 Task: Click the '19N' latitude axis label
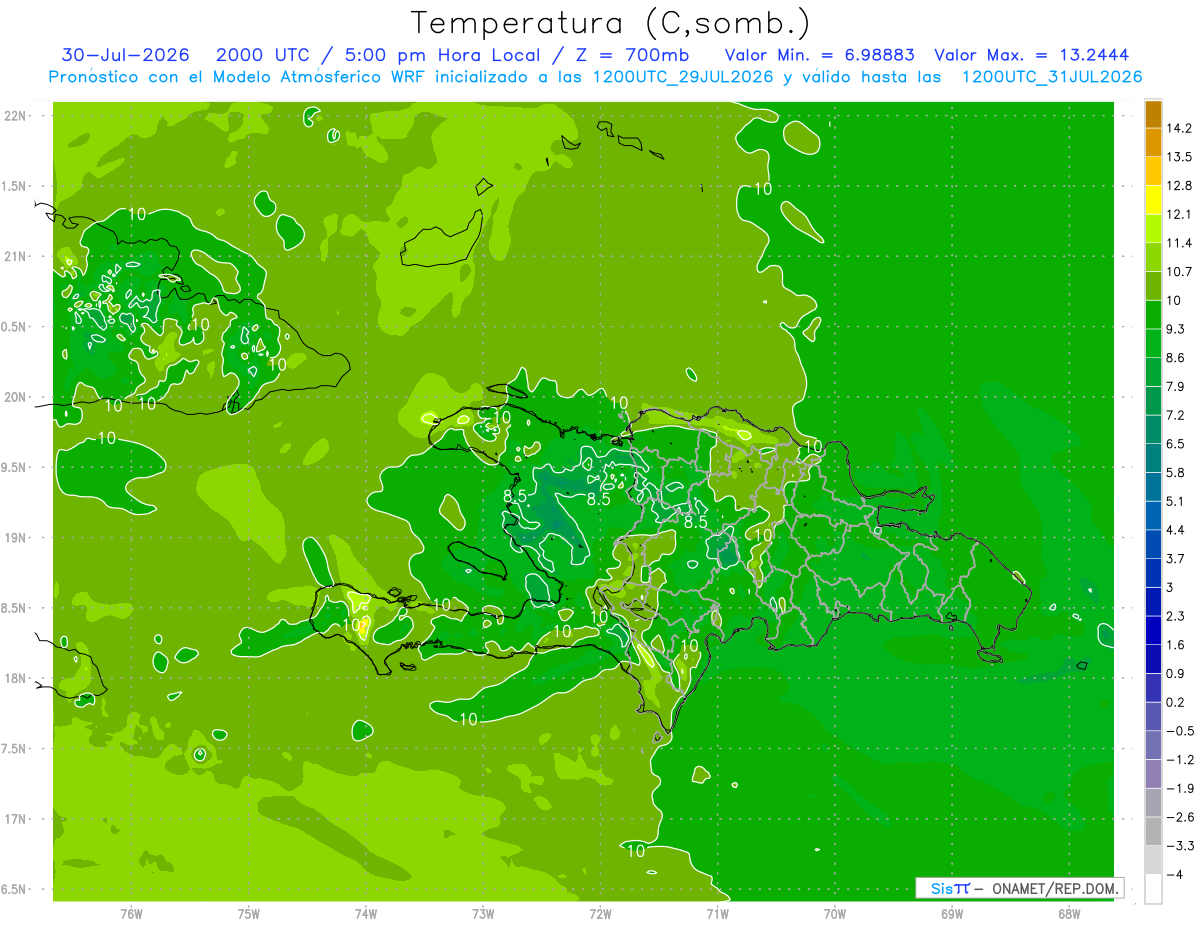coord(16,537)
